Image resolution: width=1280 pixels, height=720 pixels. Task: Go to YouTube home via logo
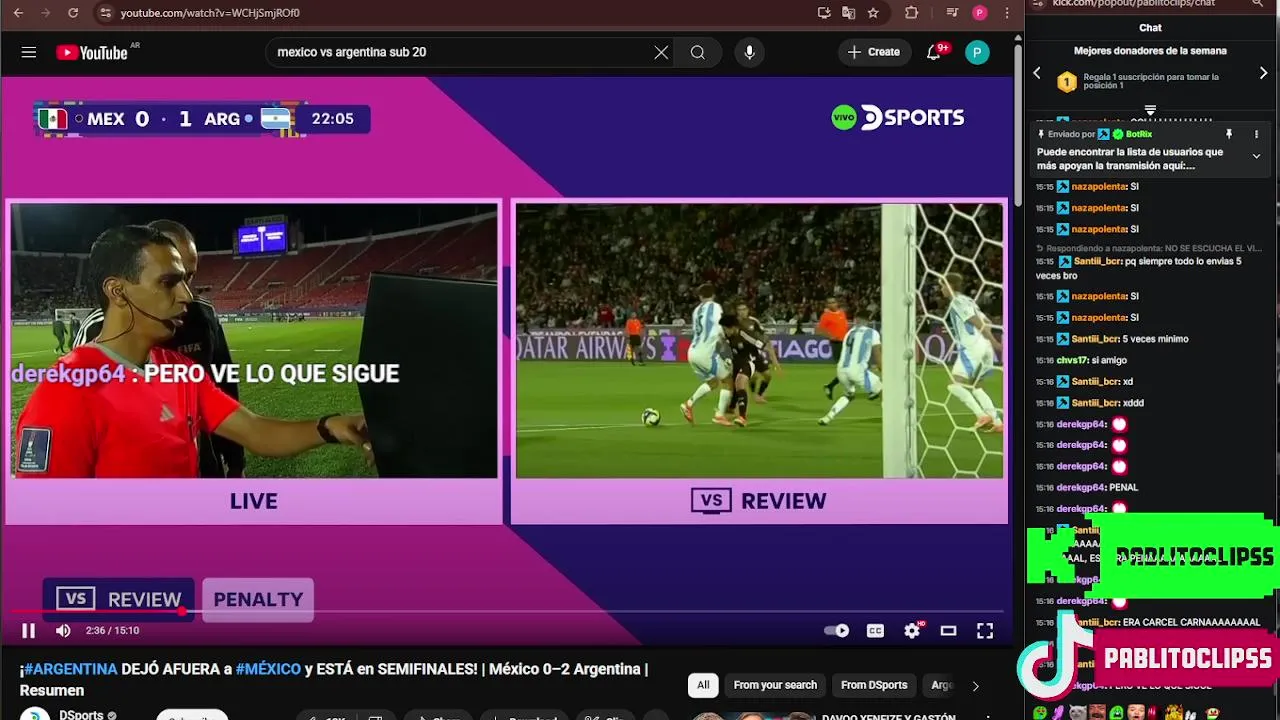pos(92,52)
